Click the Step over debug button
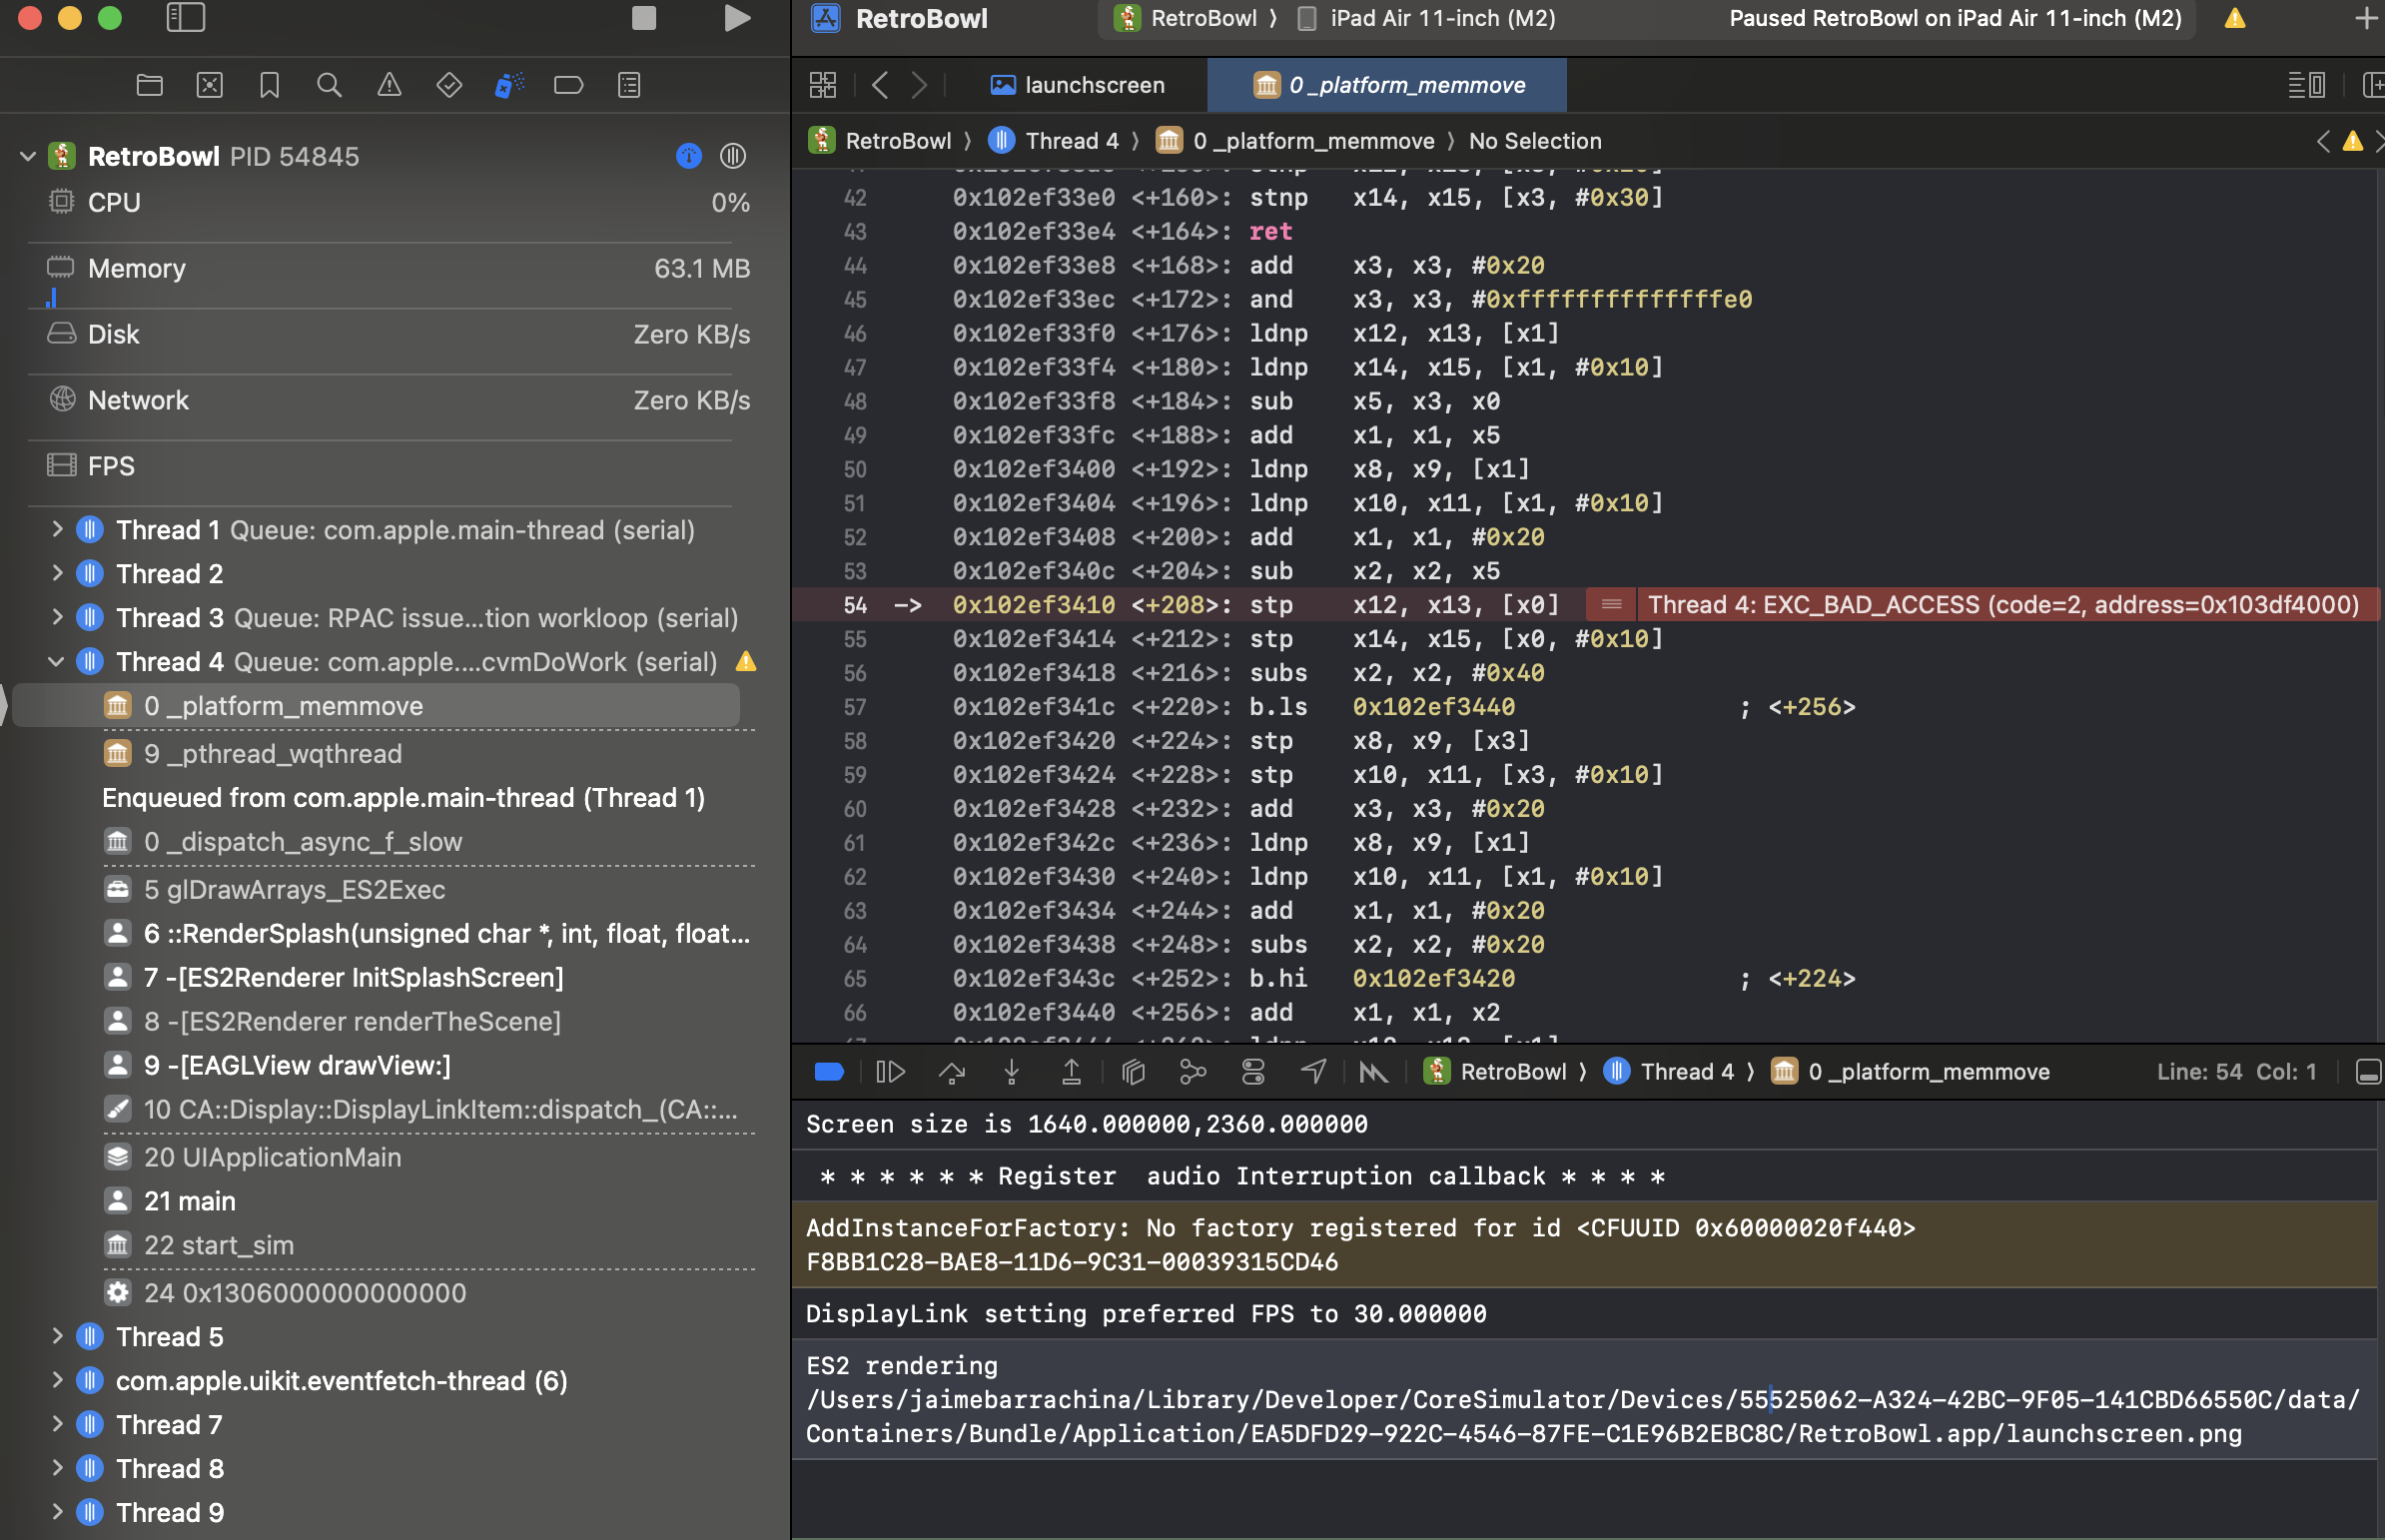 tap(951, 1072)
